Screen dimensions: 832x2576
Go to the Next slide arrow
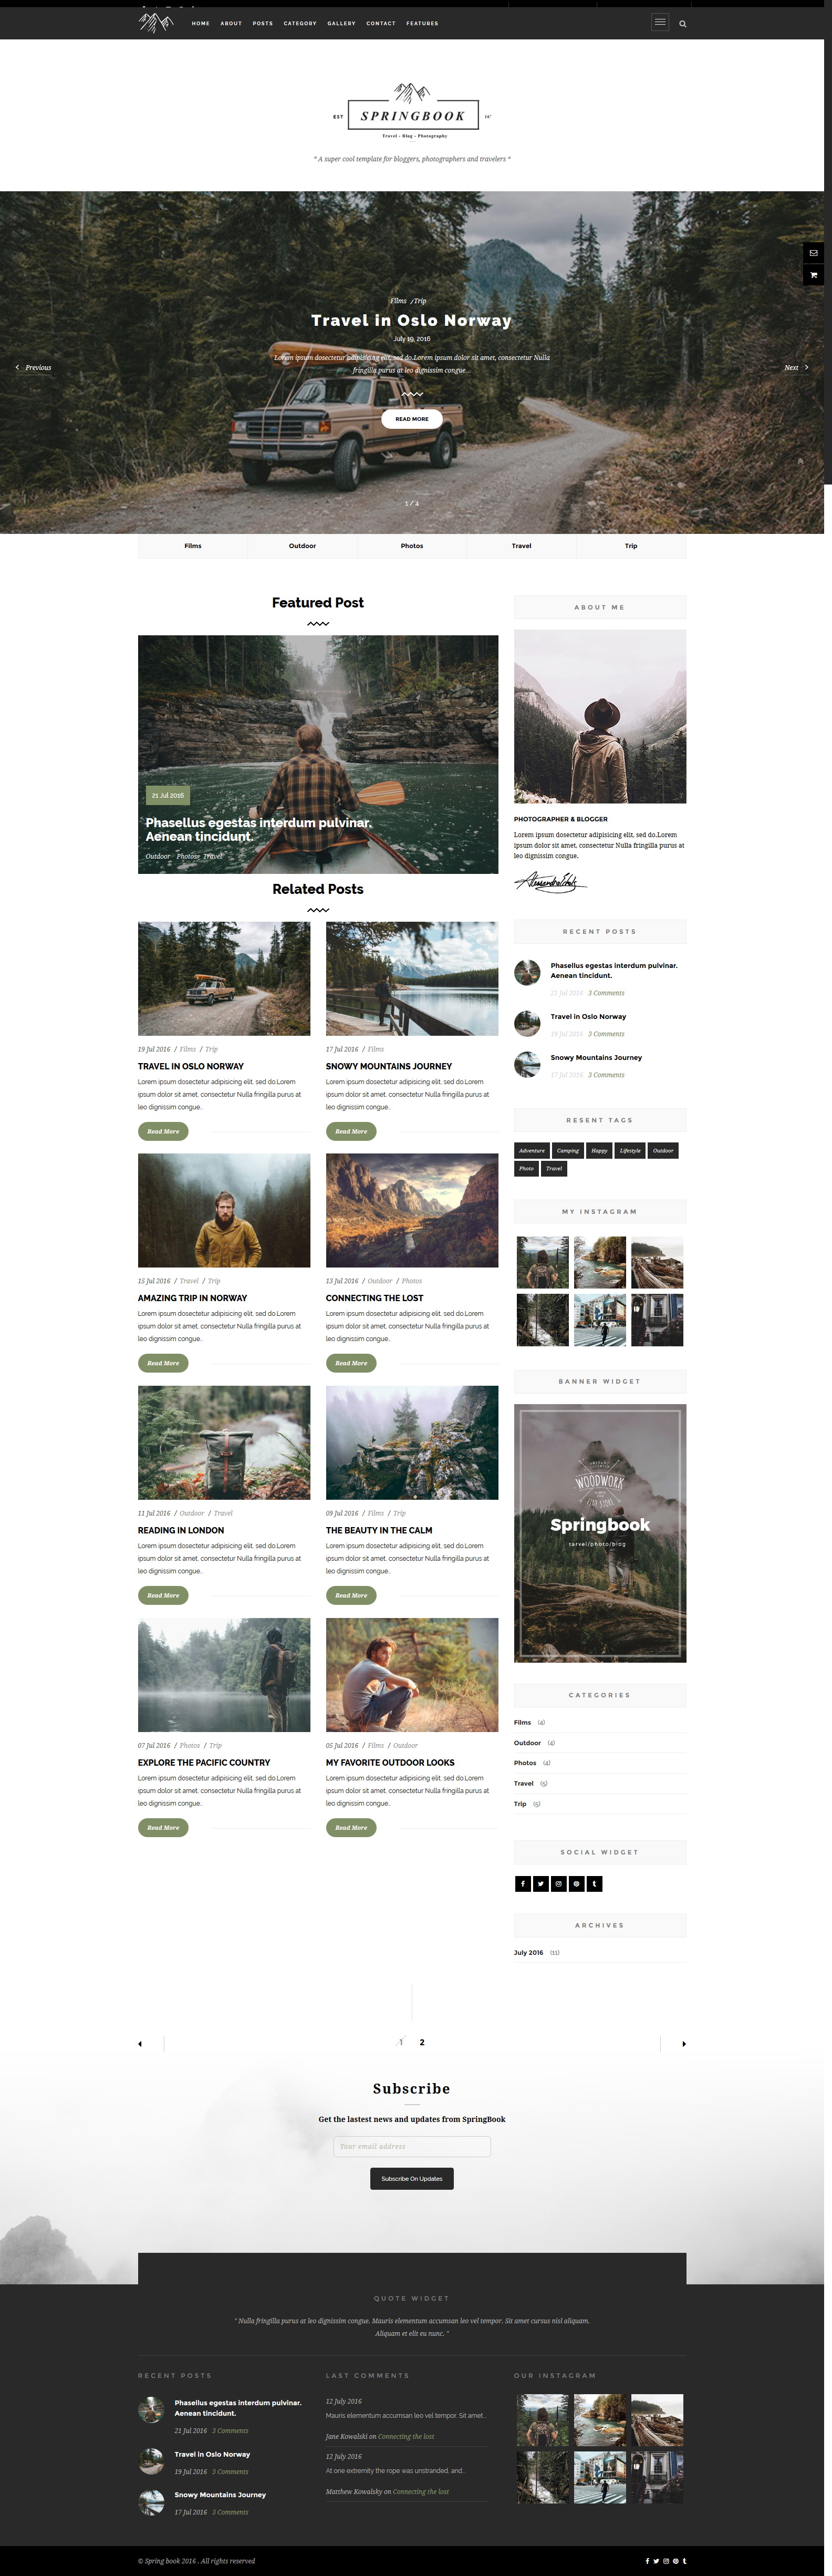(797, 367)
